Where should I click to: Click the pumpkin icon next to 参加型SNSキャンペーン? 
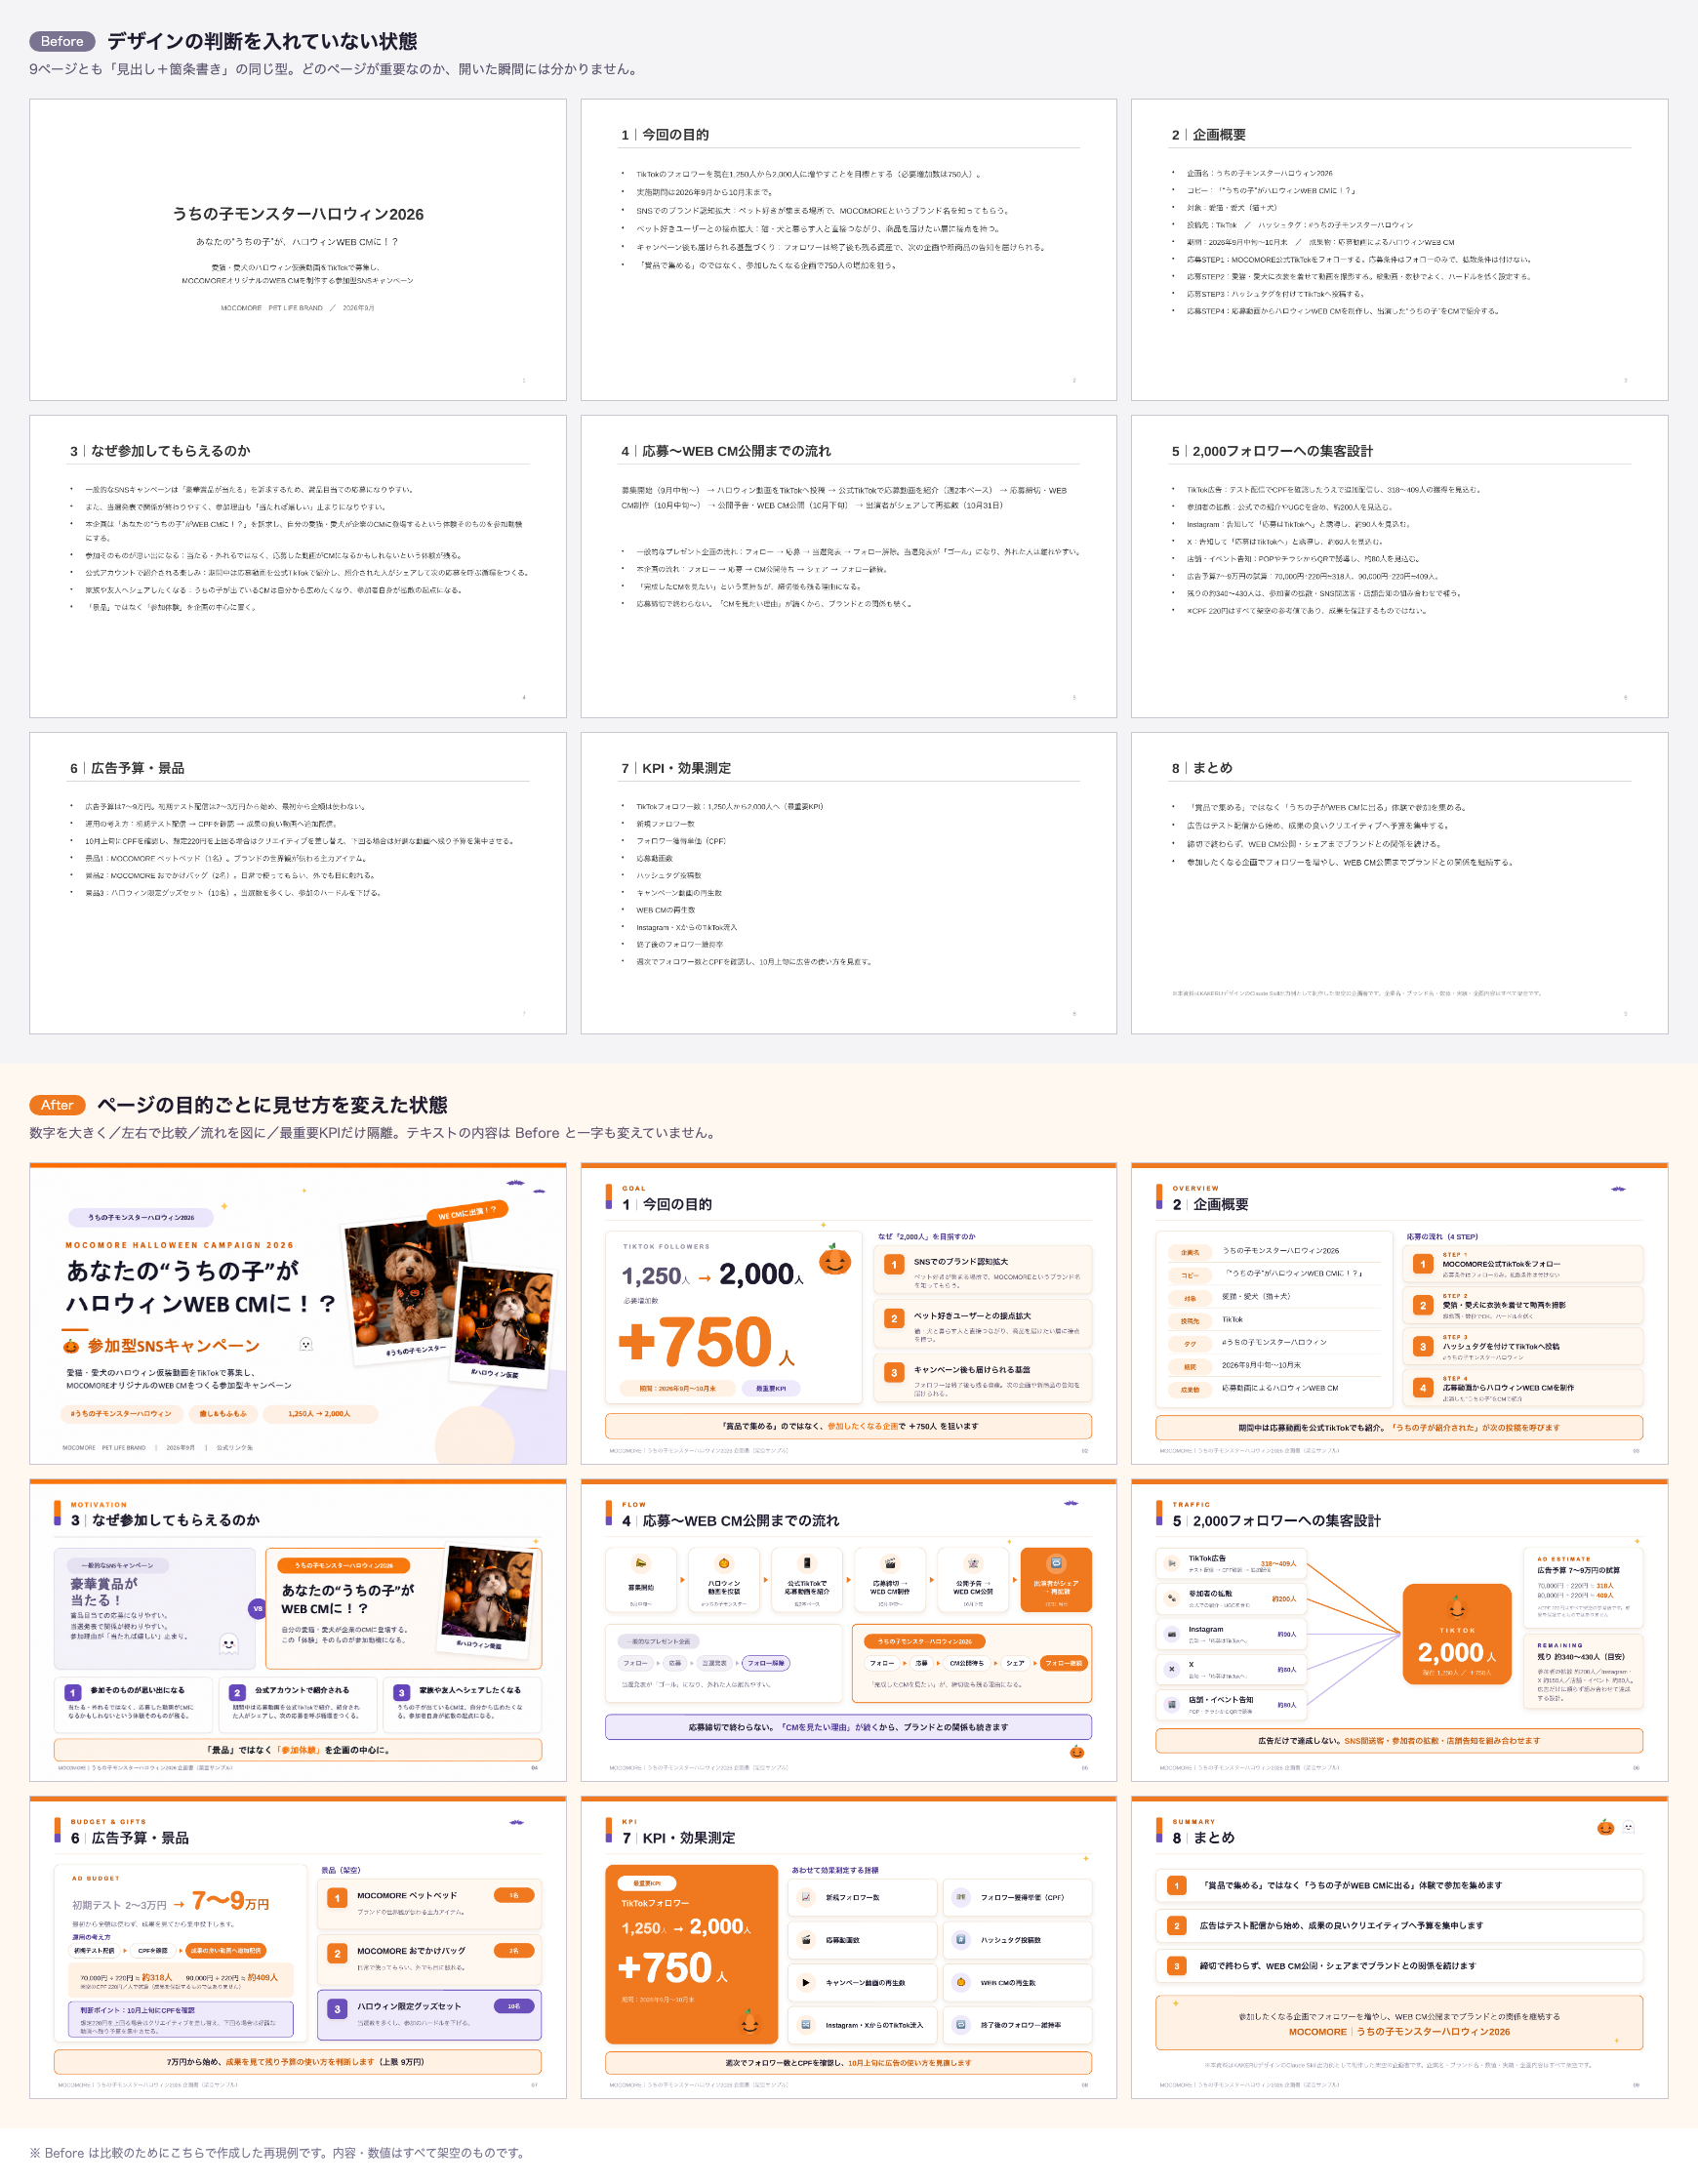click(71, 1346)
